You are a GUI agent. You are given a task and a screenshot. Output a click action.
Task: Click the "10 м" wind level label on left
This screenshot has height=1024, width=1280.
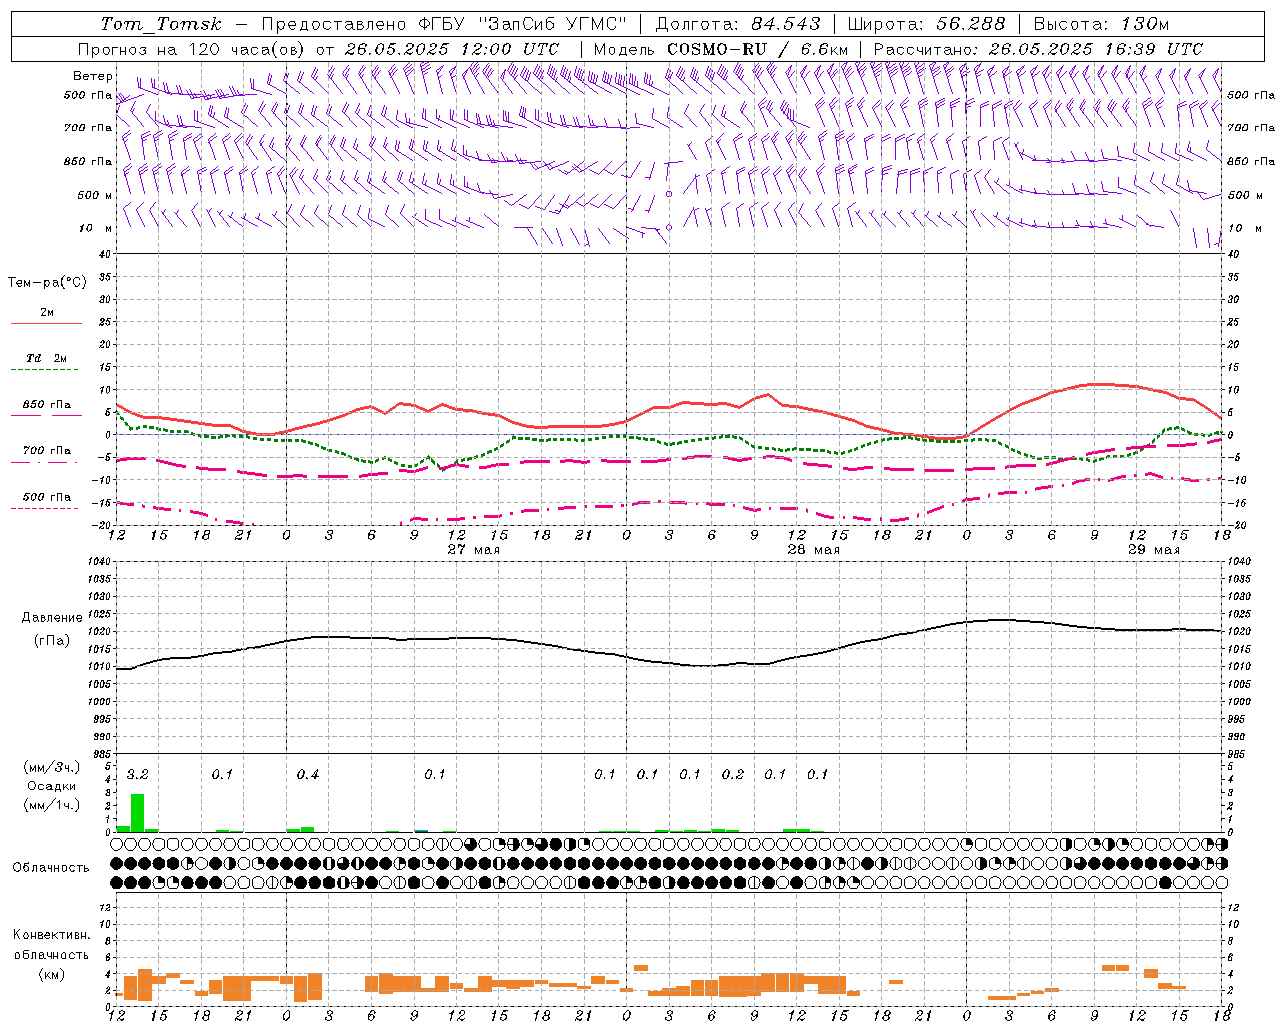point(96,228)
